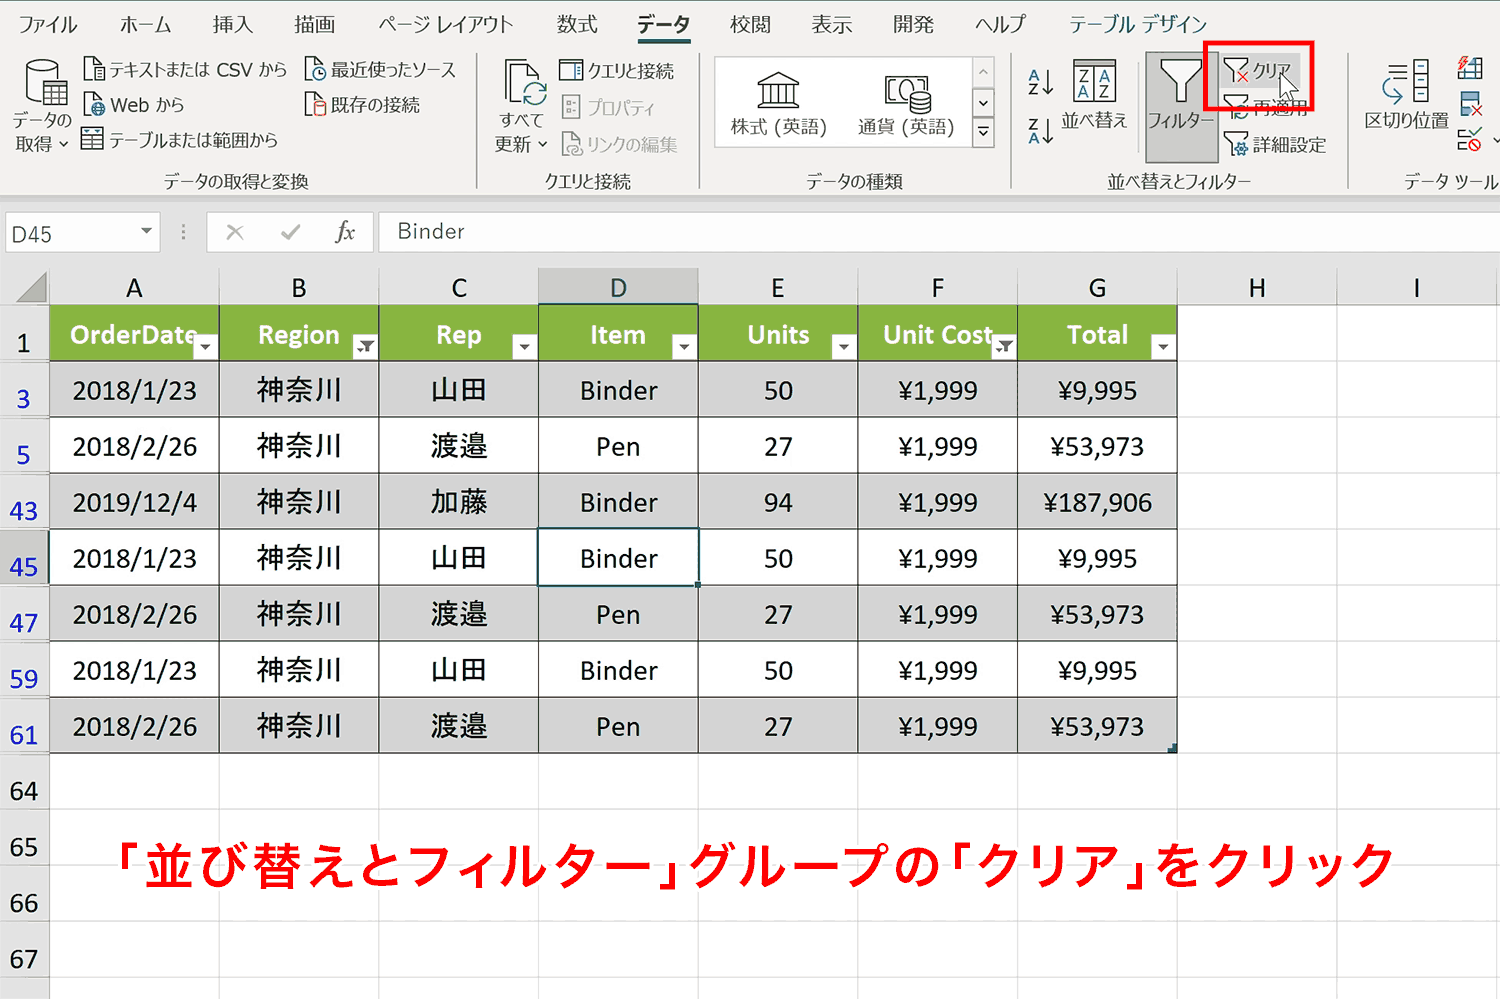Import from テキストまたは CSV から
This screenshot has width=1500, height=999.
[185, 69]
